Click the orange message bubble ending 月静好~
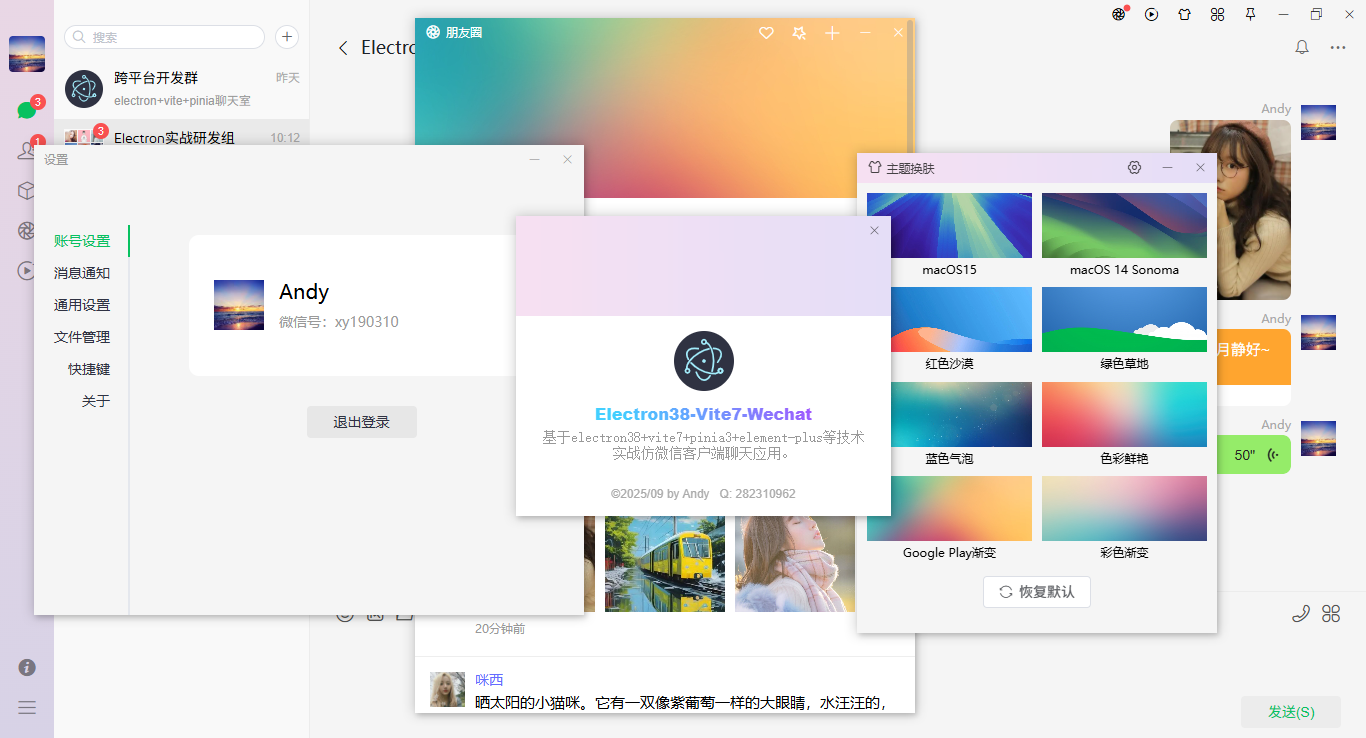1366x738 pixels. pos(1254,357)
